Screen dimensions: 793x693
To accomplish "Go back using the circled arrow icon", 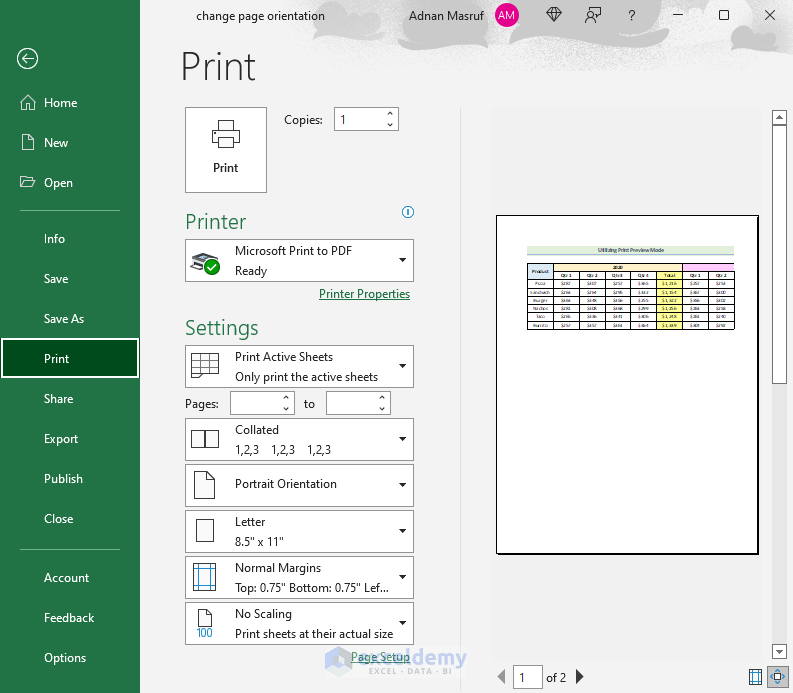I will [x=27, y=59].
